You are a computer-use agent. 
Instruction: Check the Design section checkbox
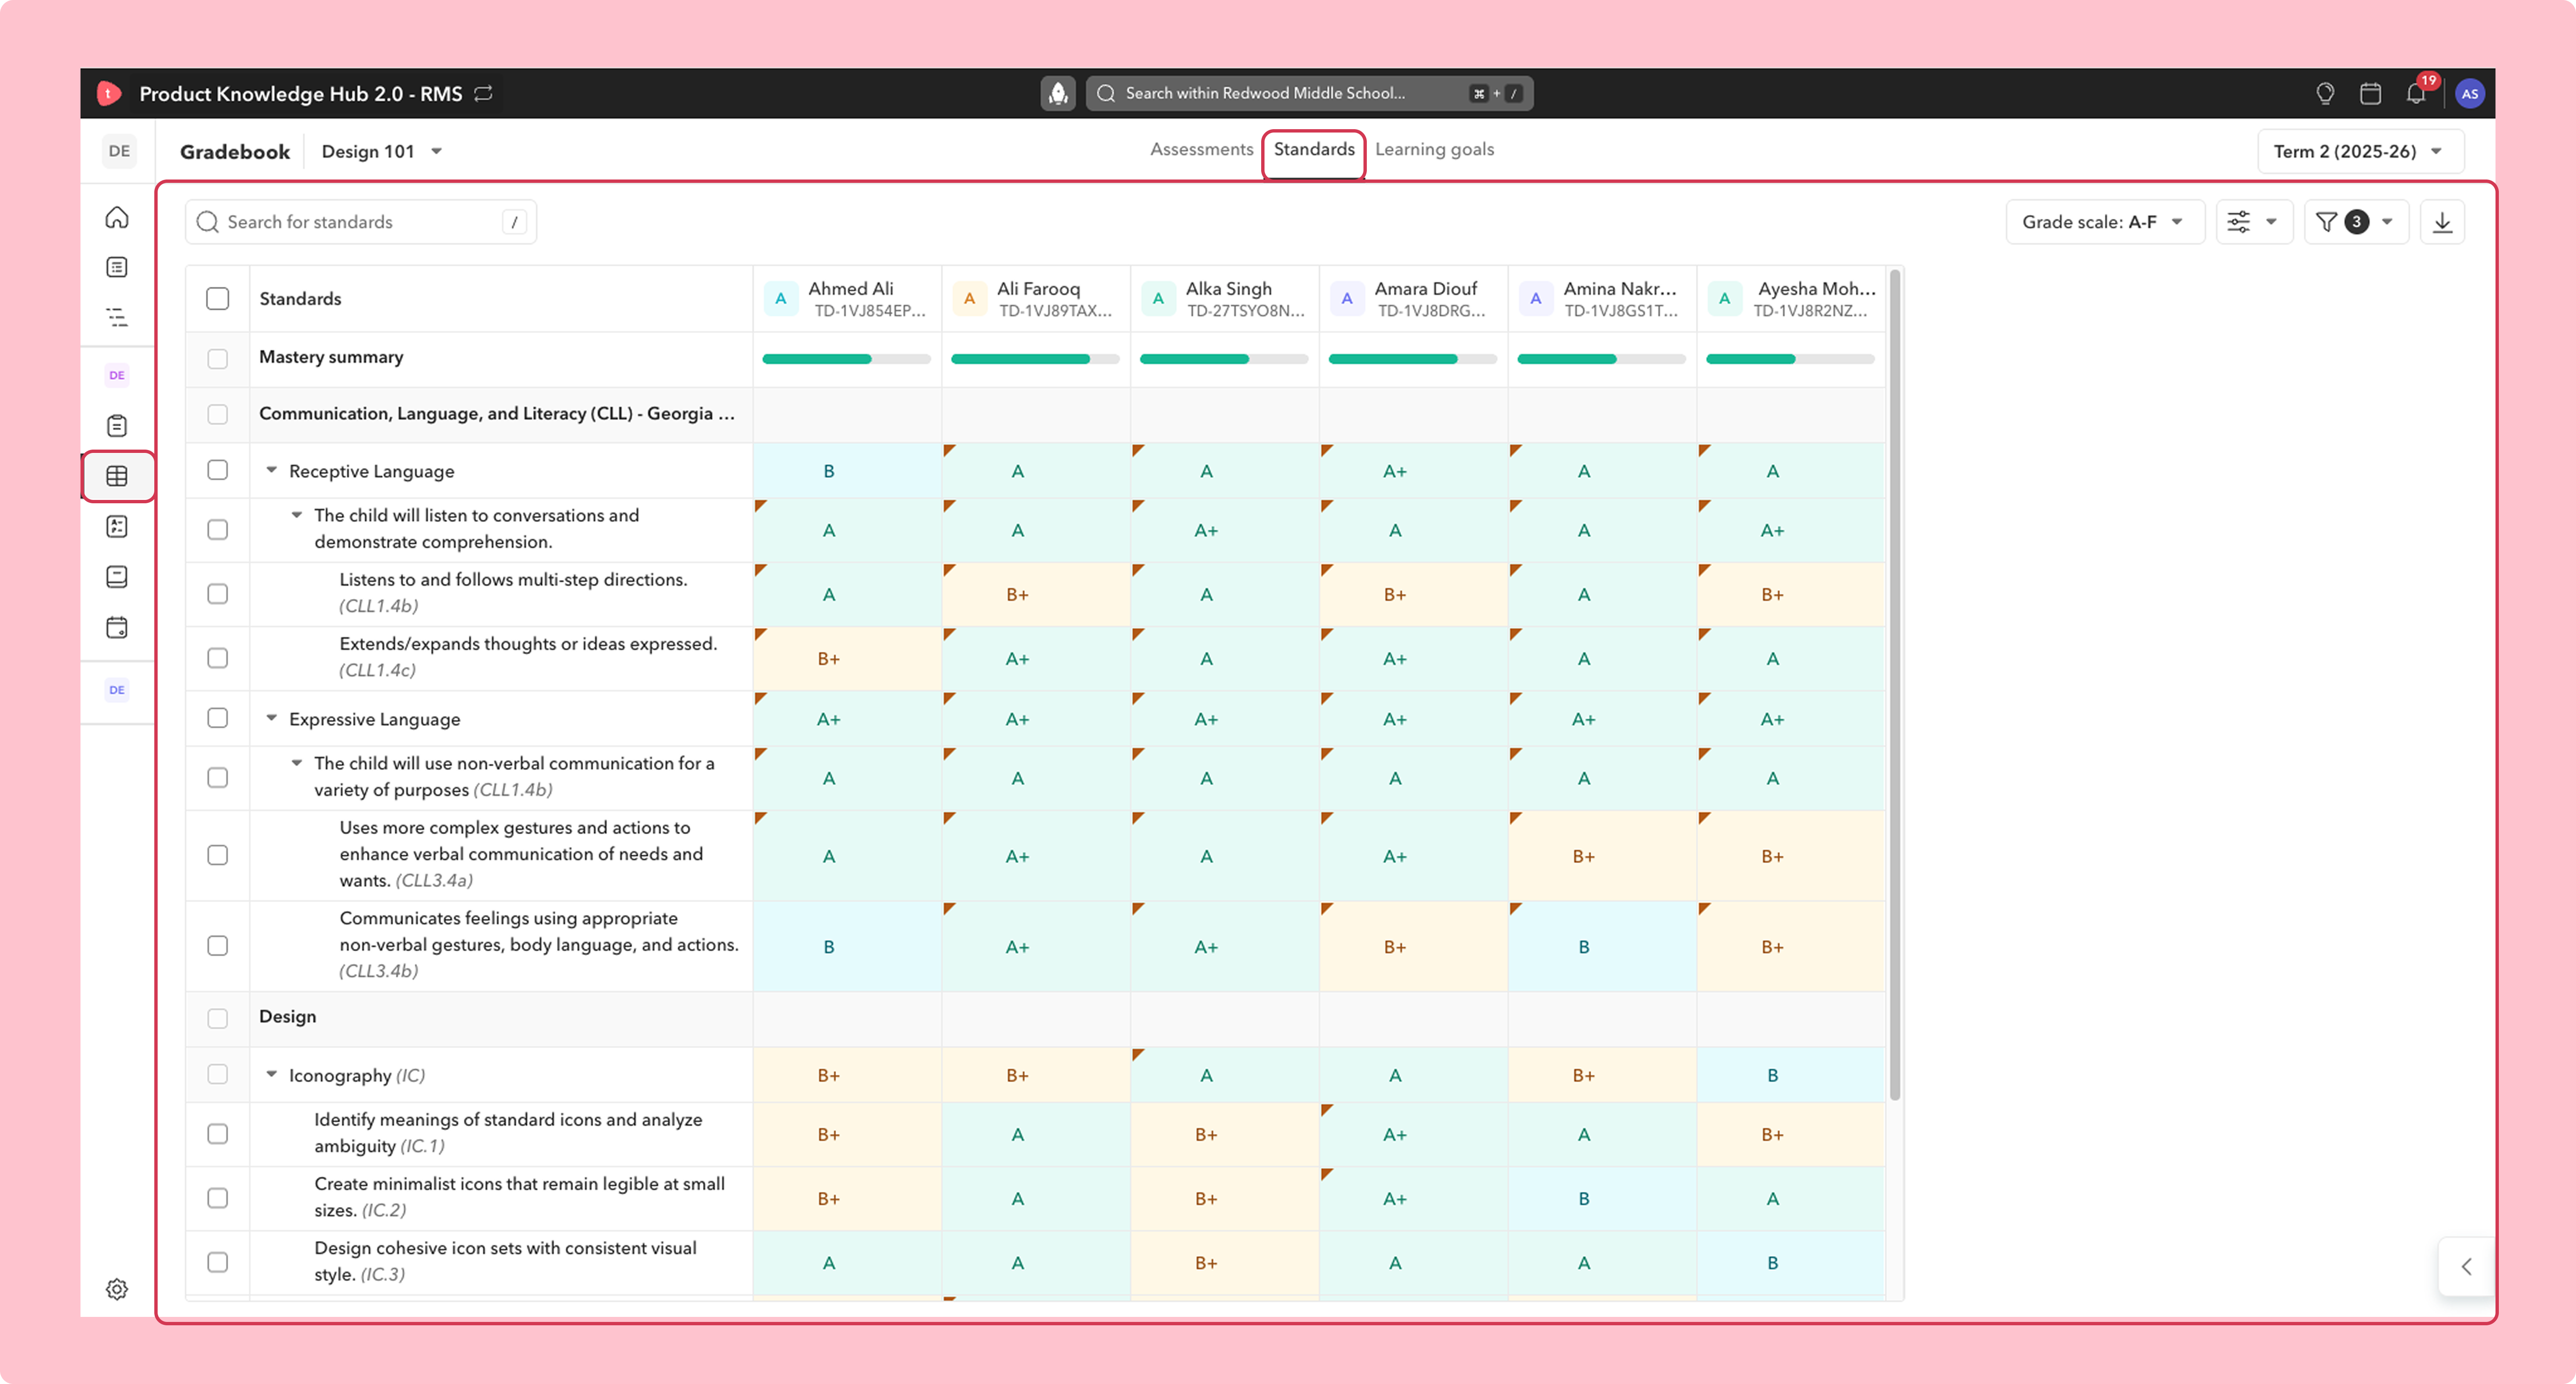tap(217, 1018)
